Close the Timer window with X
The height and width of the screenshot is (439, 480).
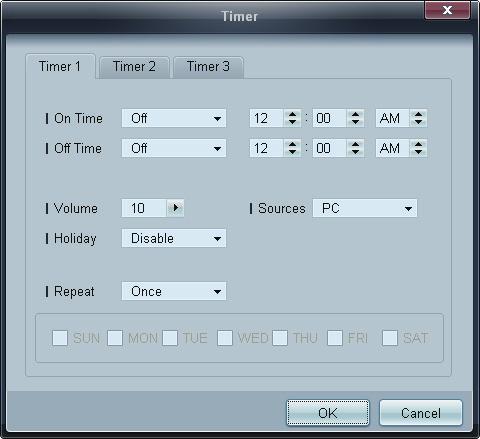click(x=447, y=10)
